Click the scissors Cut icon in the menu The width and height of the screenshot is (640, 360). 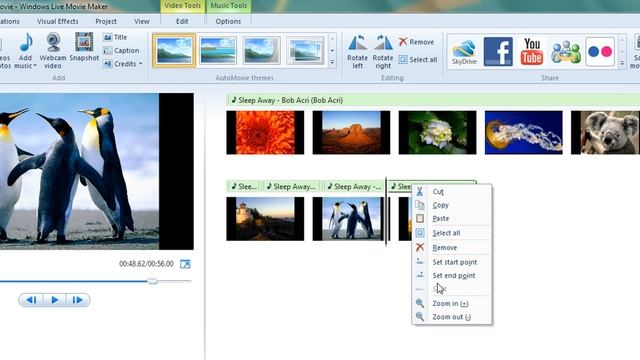coord(420,191)
